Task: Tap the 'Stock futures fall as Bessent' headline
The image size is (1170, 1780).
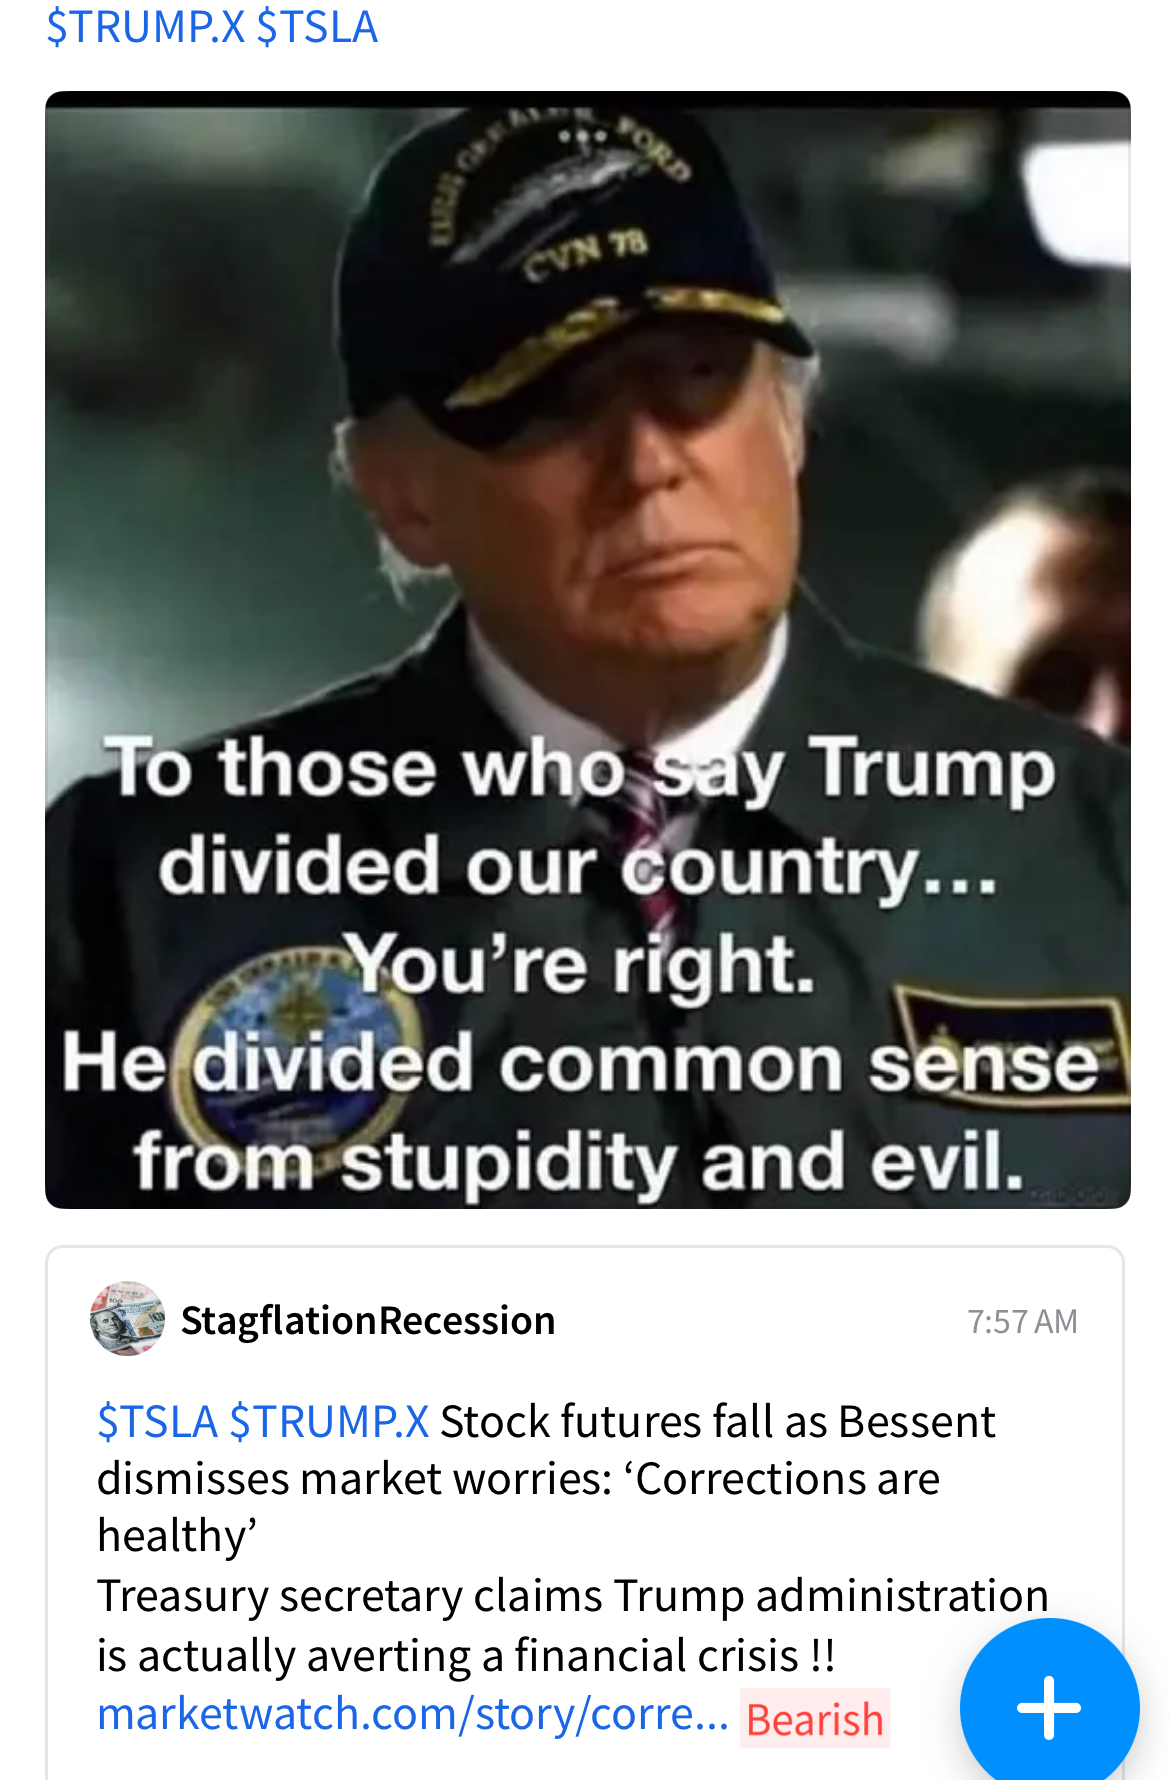Action: 718,1421
